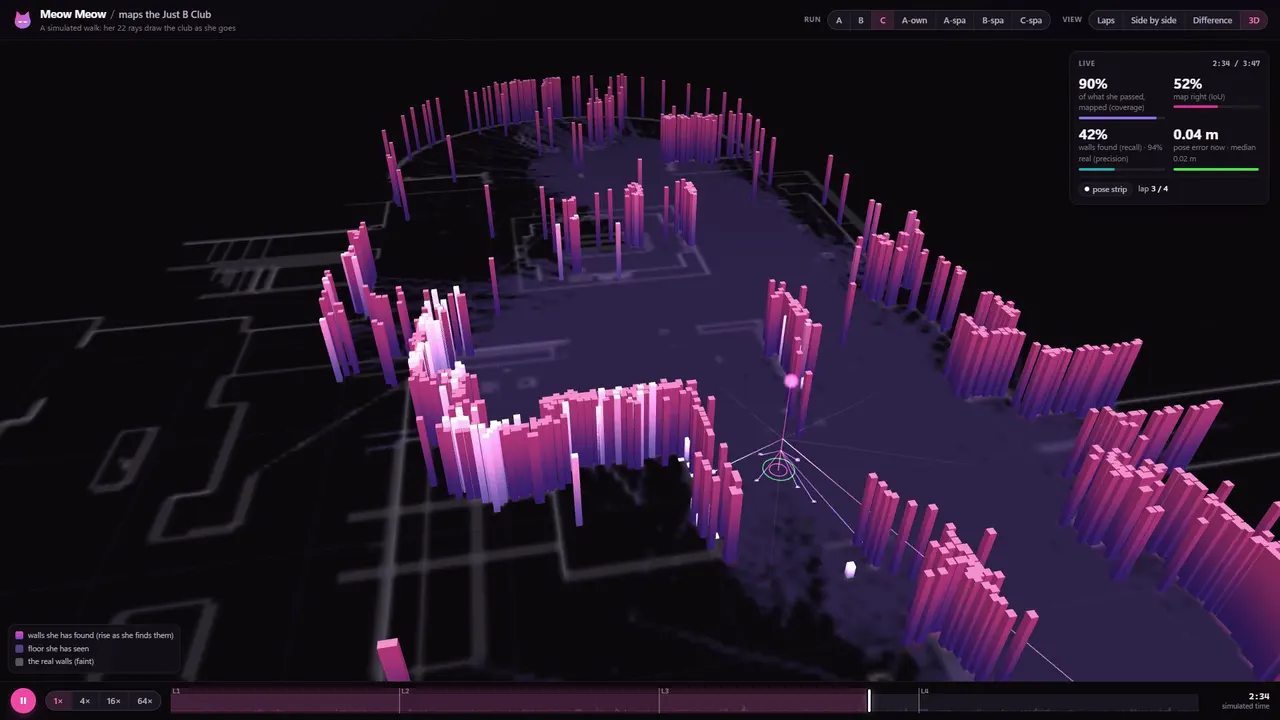Screen dimensions: 1280x720
Task: Click the 0.04 m pose error value
Action: tap(1196, 134)
